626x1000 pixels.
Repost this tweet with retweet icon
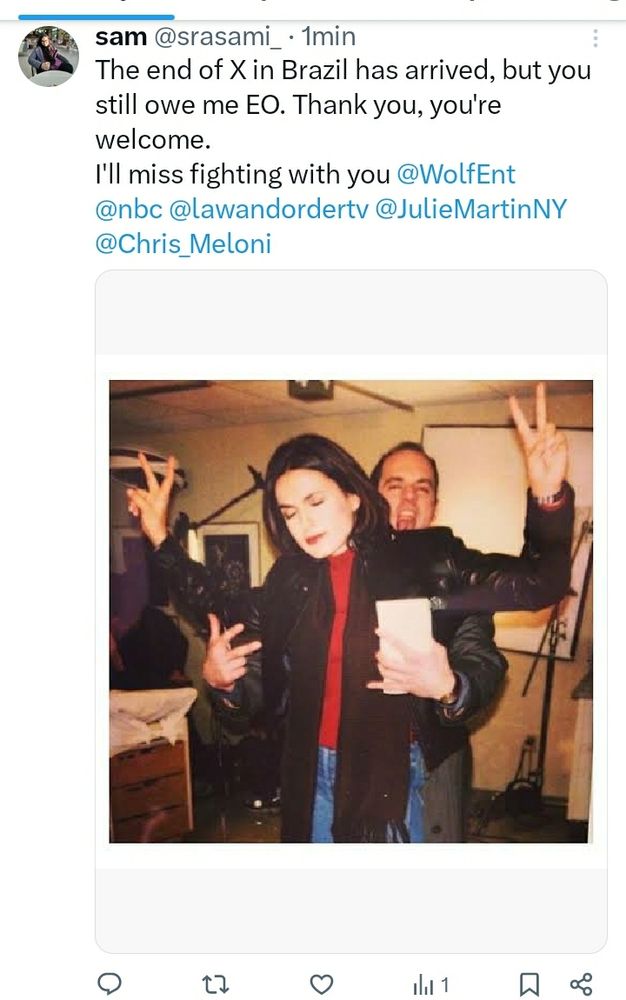(215, 984)
